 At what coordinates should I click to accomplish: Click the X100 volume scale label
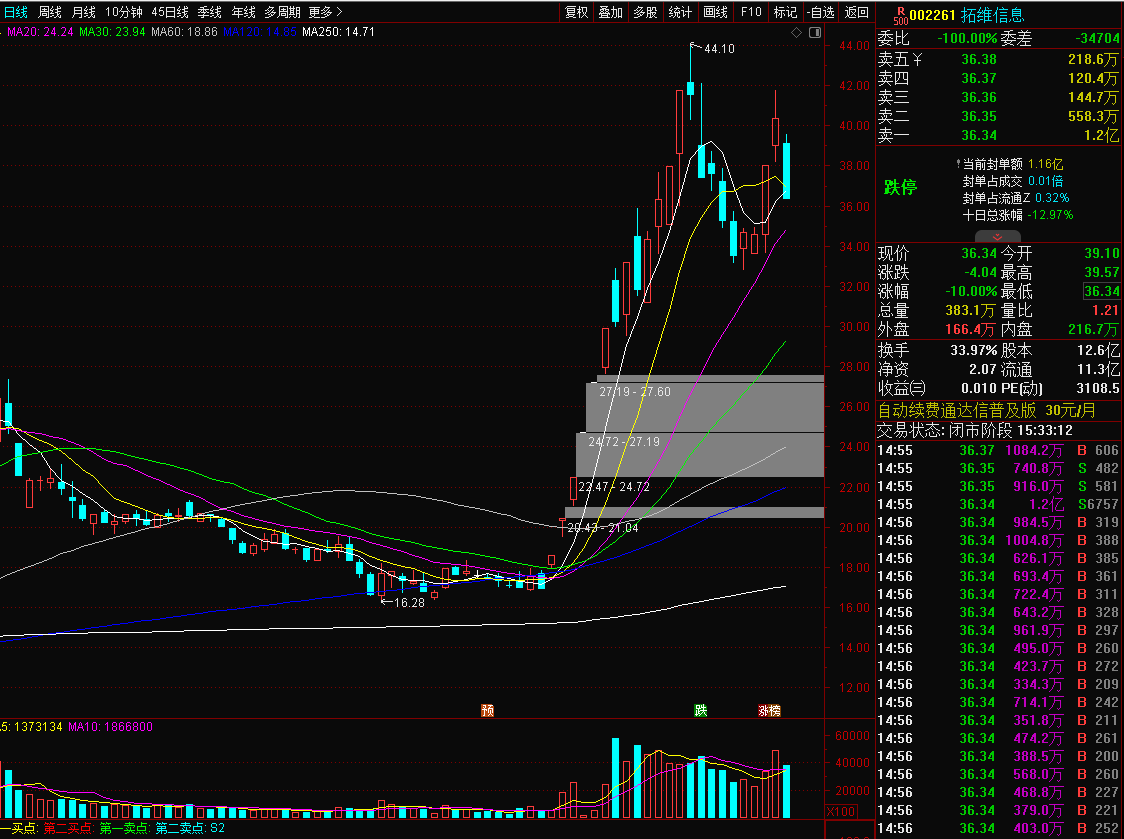pyautogui.click(x=841, y=812)
